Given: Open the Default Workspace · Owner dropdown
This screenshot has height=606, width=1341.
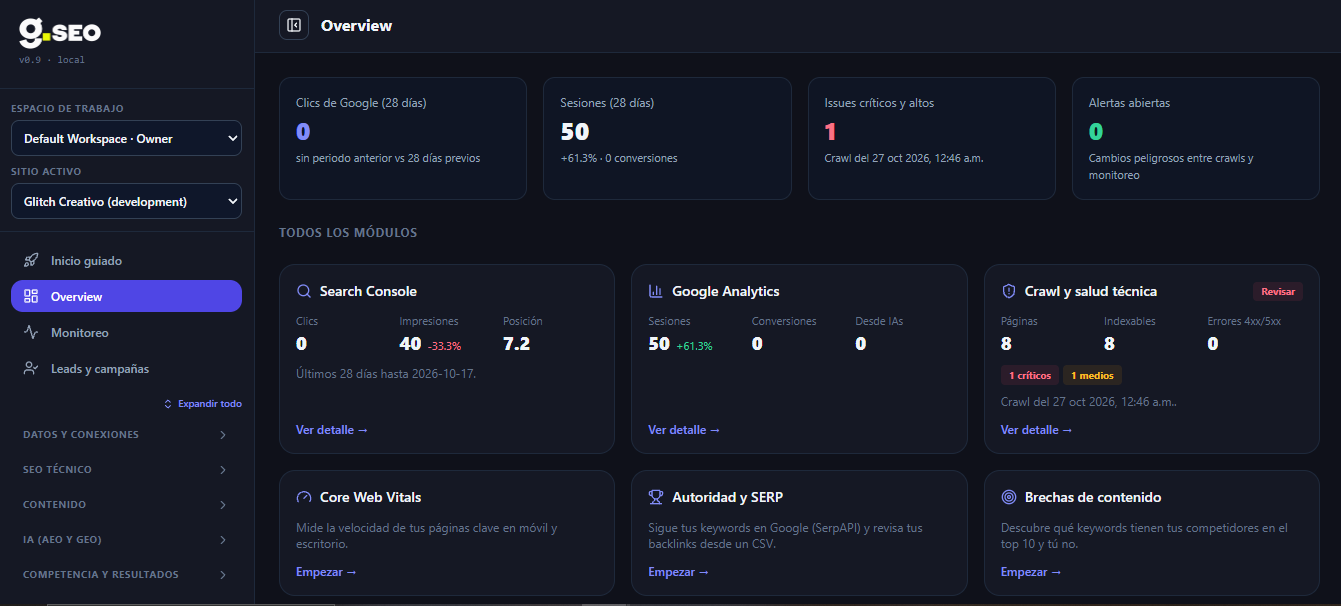Looking at the screenshot, I should (126, 139).
